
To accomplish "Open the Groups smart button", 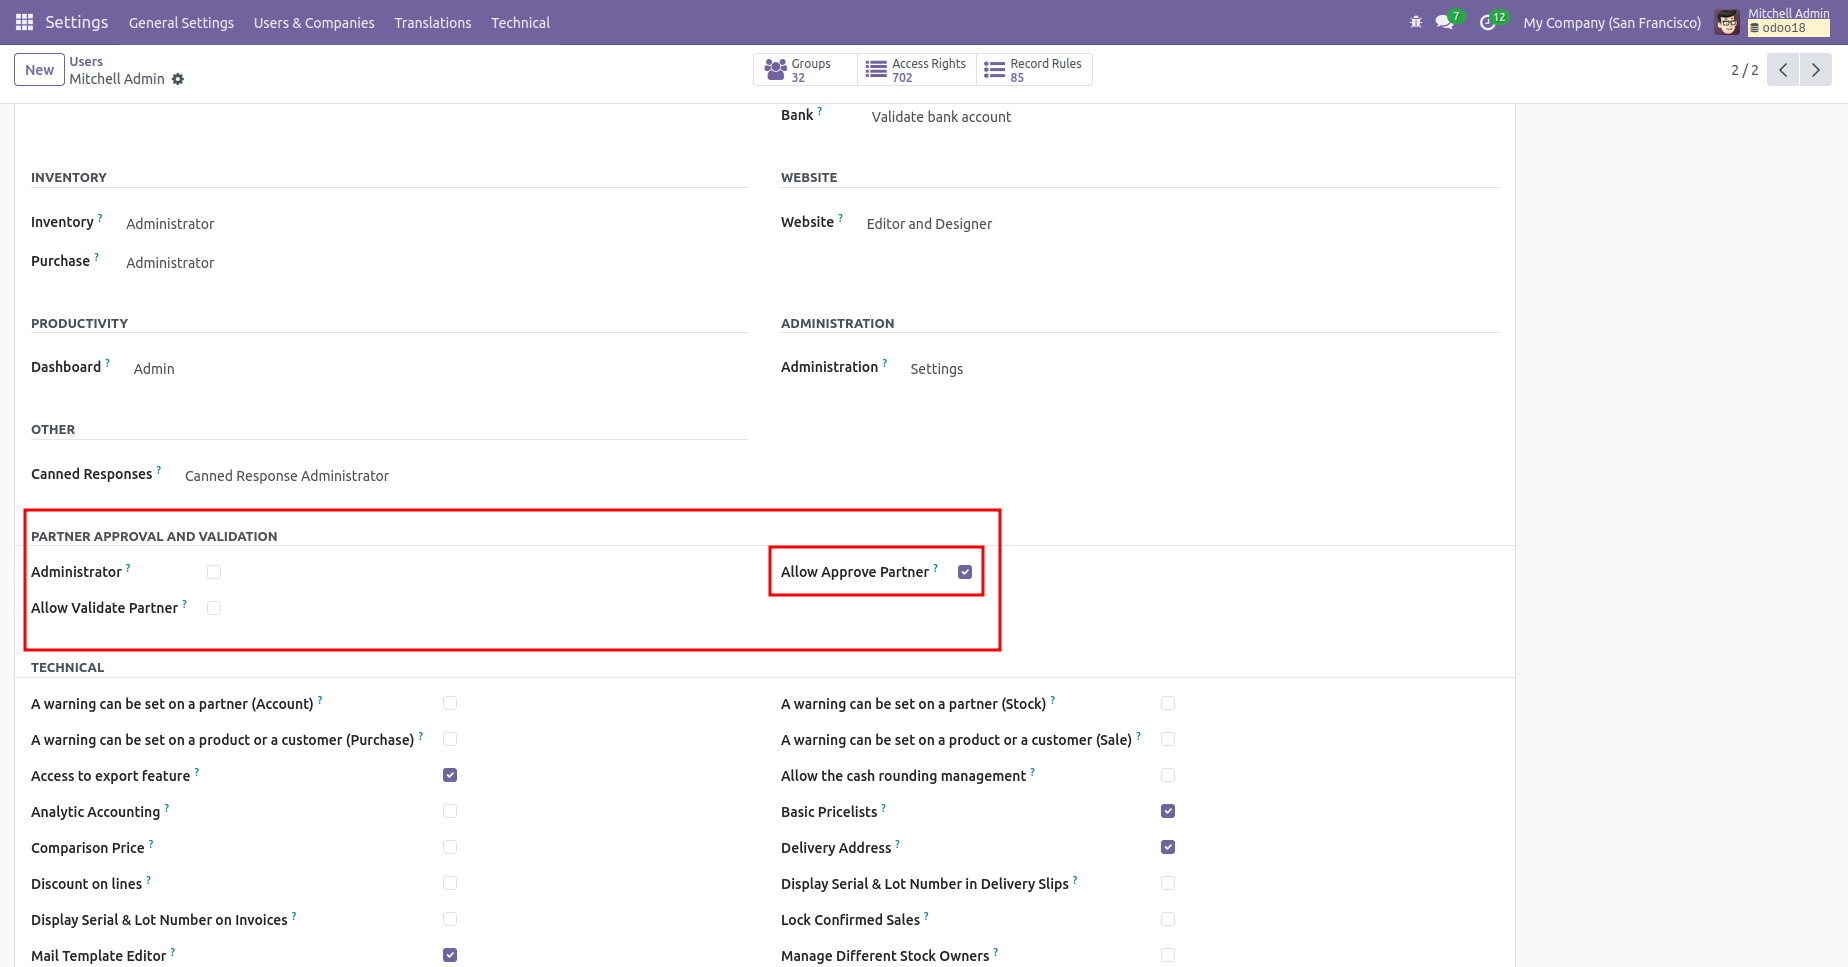I will pos(806,70).
